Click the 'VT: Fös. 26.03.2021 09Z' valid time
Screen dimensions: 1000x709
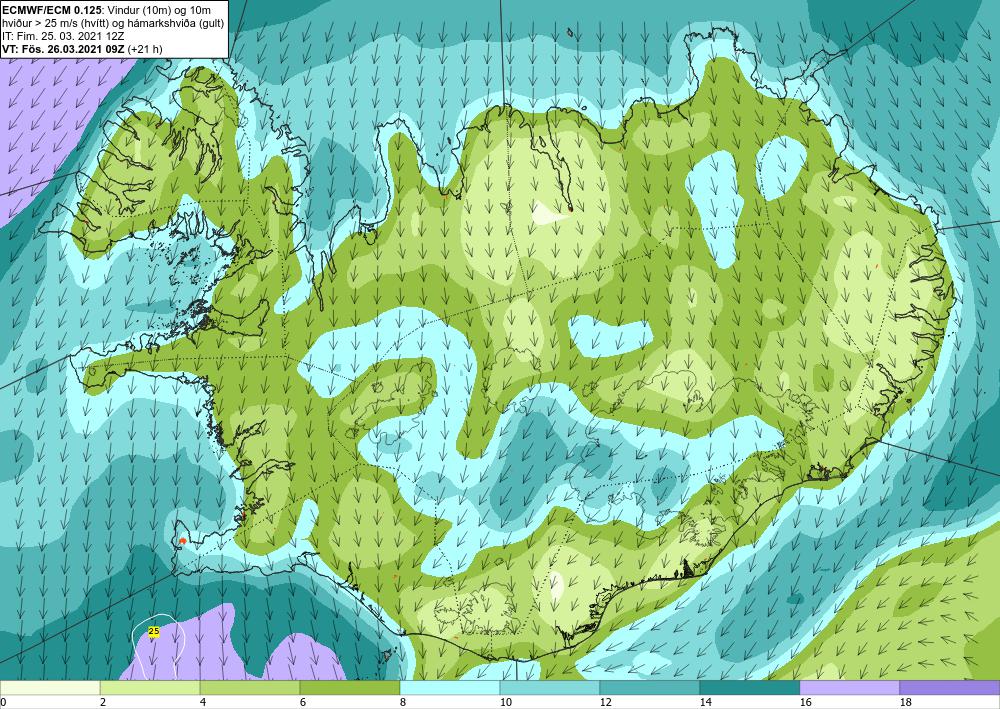click(64, 49)
